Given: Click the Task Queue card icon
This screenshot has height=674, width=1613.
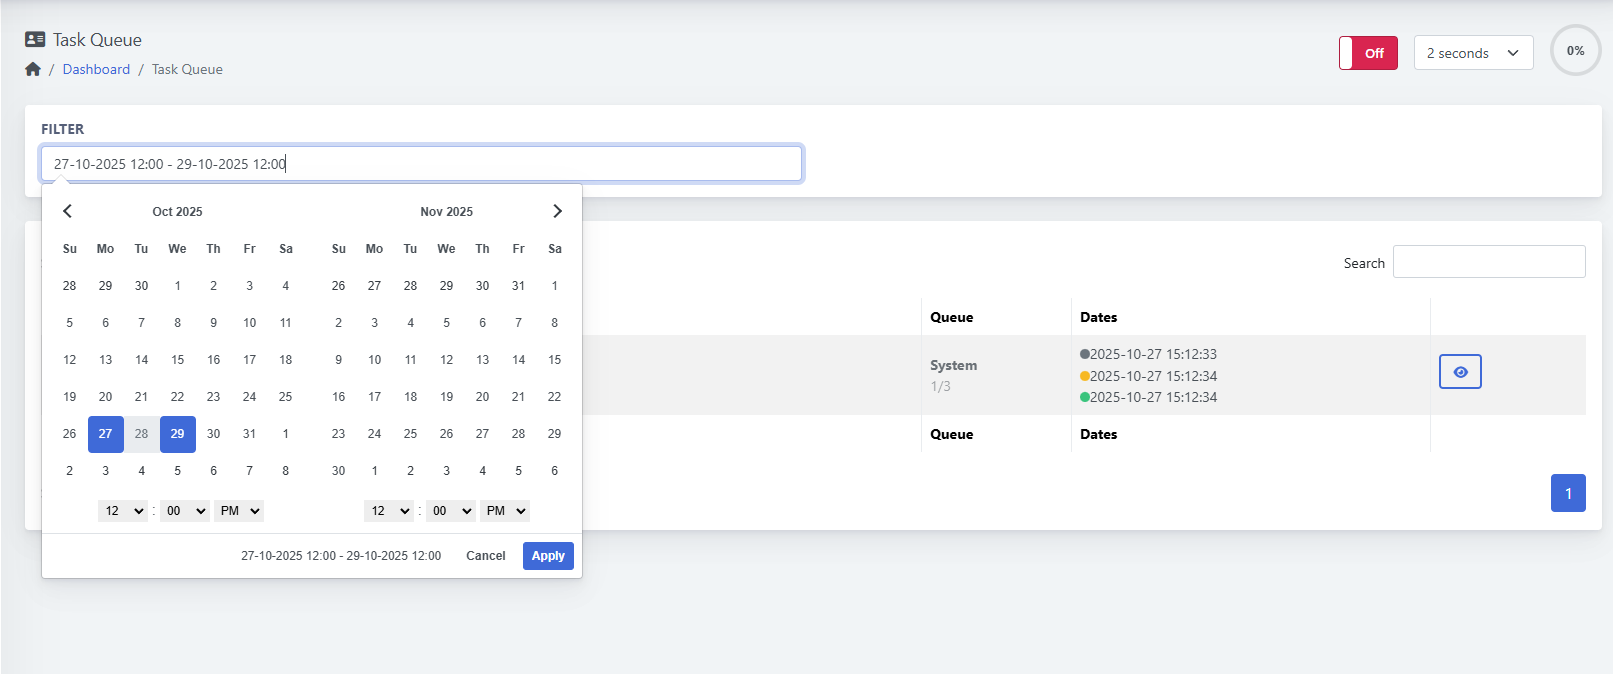Looking at the screenshot, I should (x=35, y=40).
